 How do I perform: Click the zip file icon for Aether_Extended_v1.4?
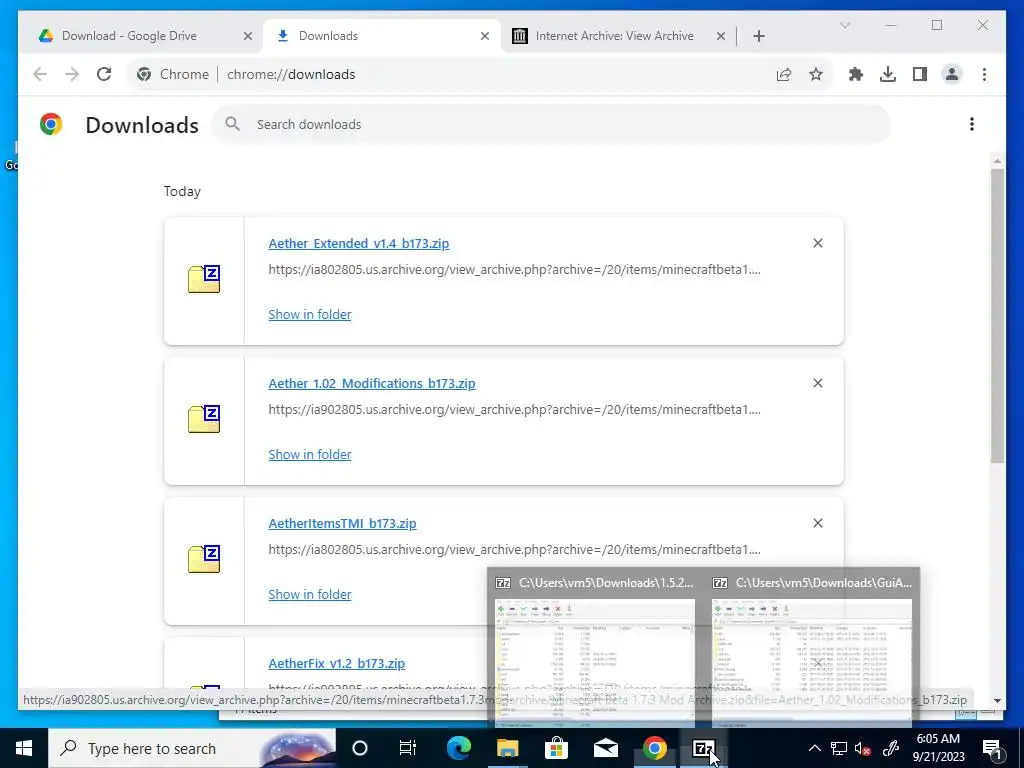(204, 279)
